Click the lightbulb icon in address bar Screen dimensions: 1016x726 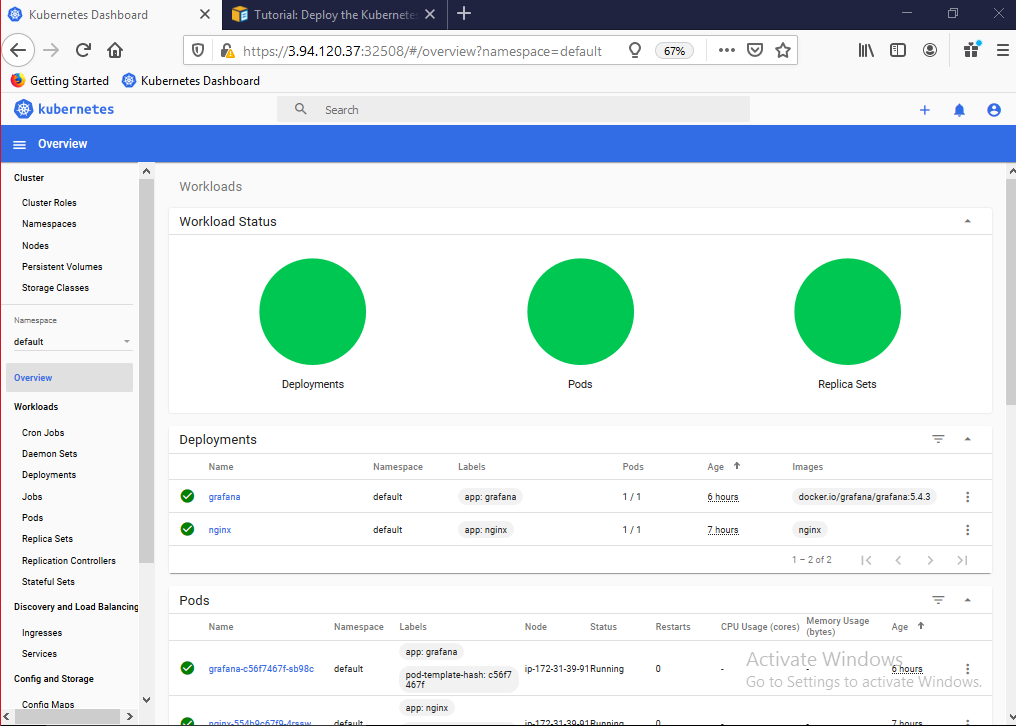pyautogui.click(x=635, y=51)
